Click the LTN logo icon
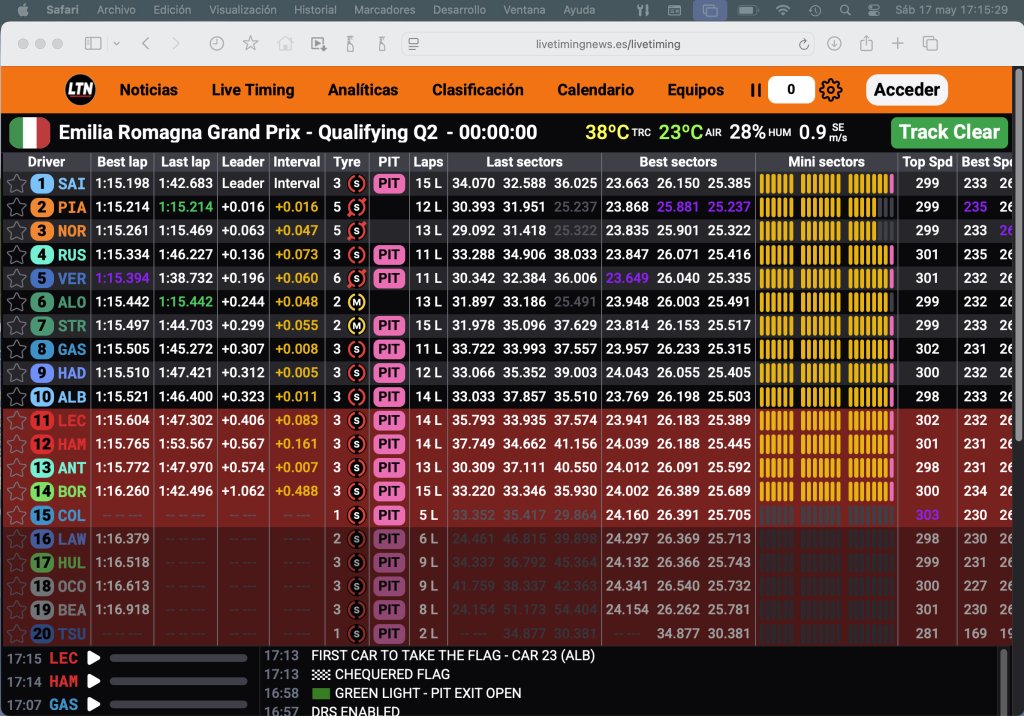The width and height of the screenshot is (1024, 716). [x=80, y=90]
